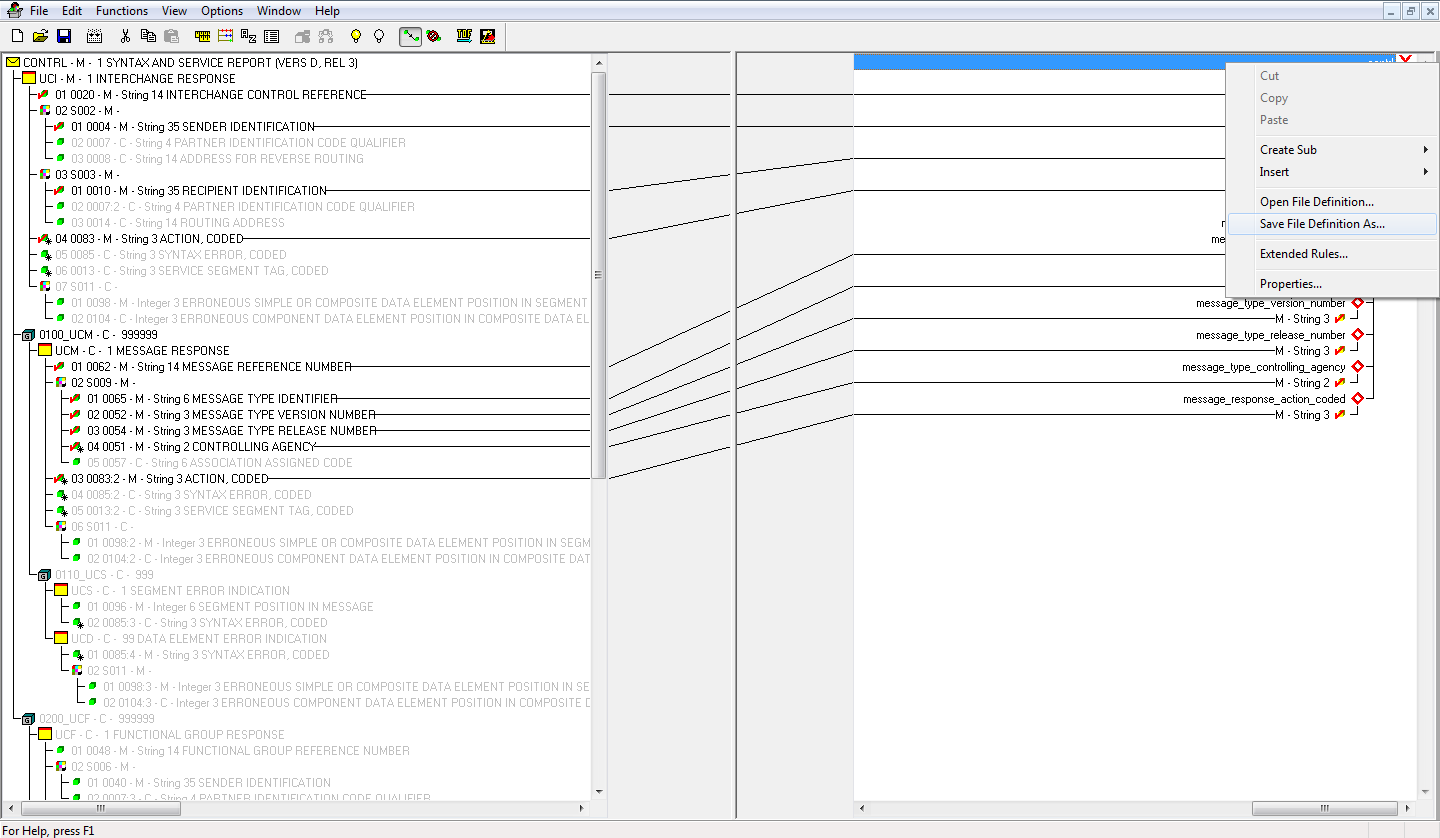This screenshot has height=838, width=1440.
Task: Click the Paste toolbar icon
Action: click(x=170, y=36)
